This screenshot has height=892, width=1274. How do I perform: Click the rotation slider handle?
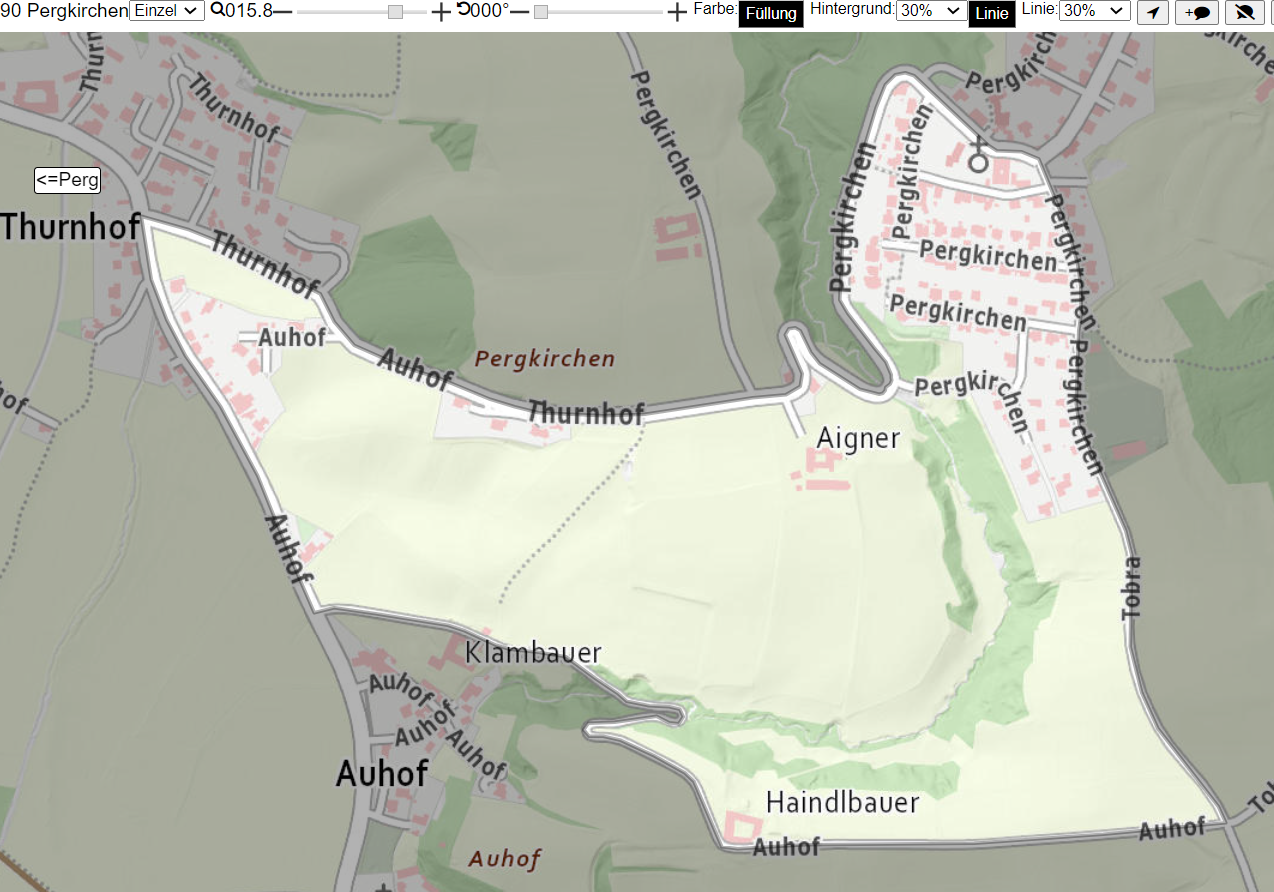[541, 11]
